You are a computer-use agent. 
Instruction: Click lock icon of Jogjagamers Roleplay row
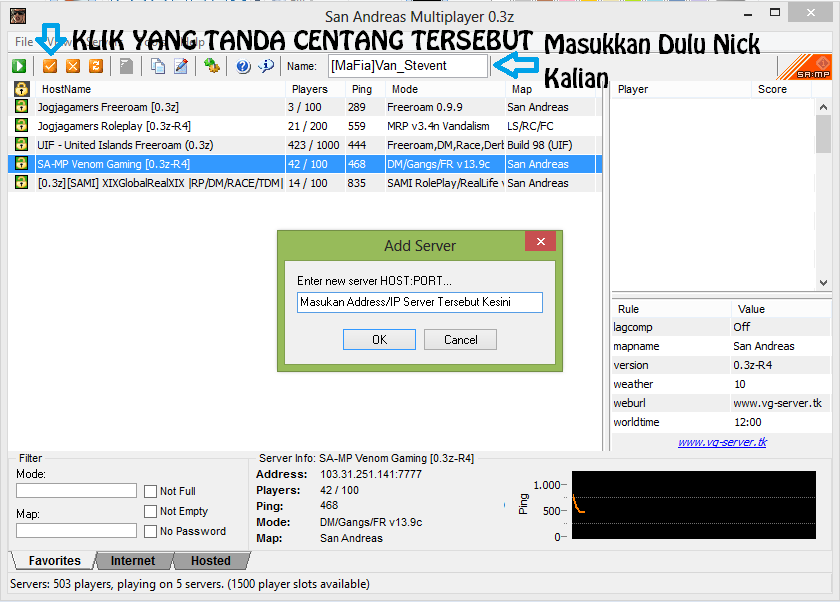(x=21, y=125)
